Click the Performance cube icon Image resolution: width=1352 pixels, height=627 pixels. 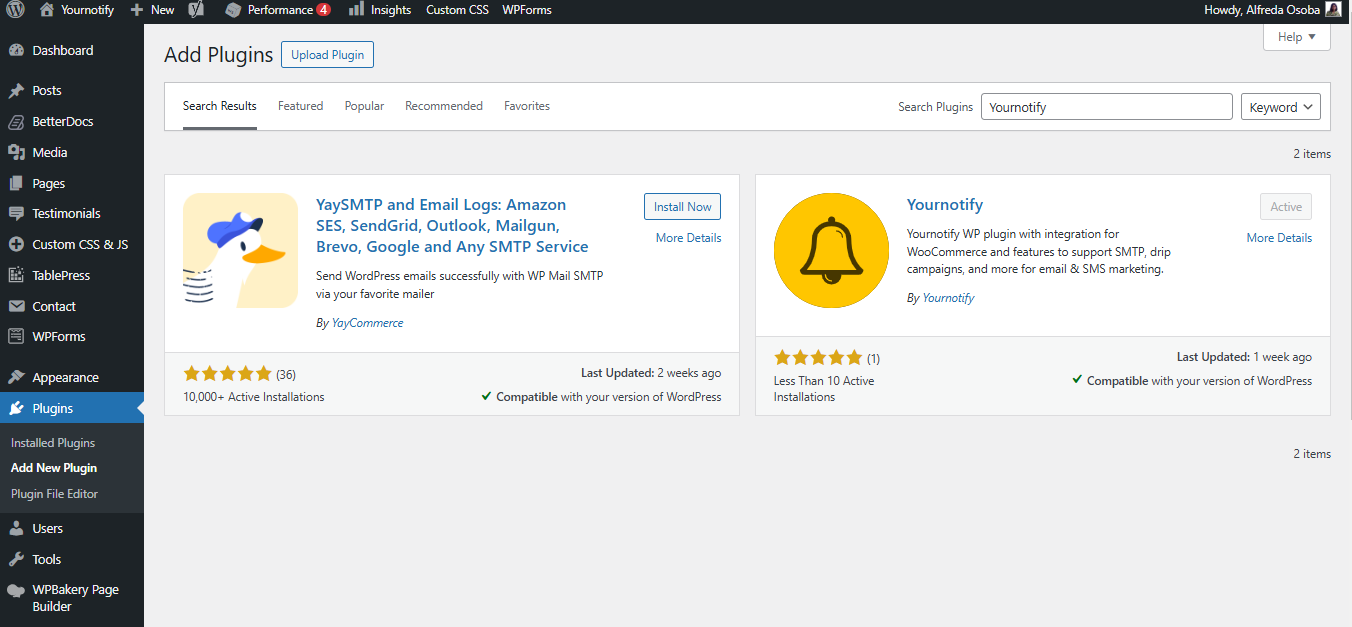click(233, 10)
